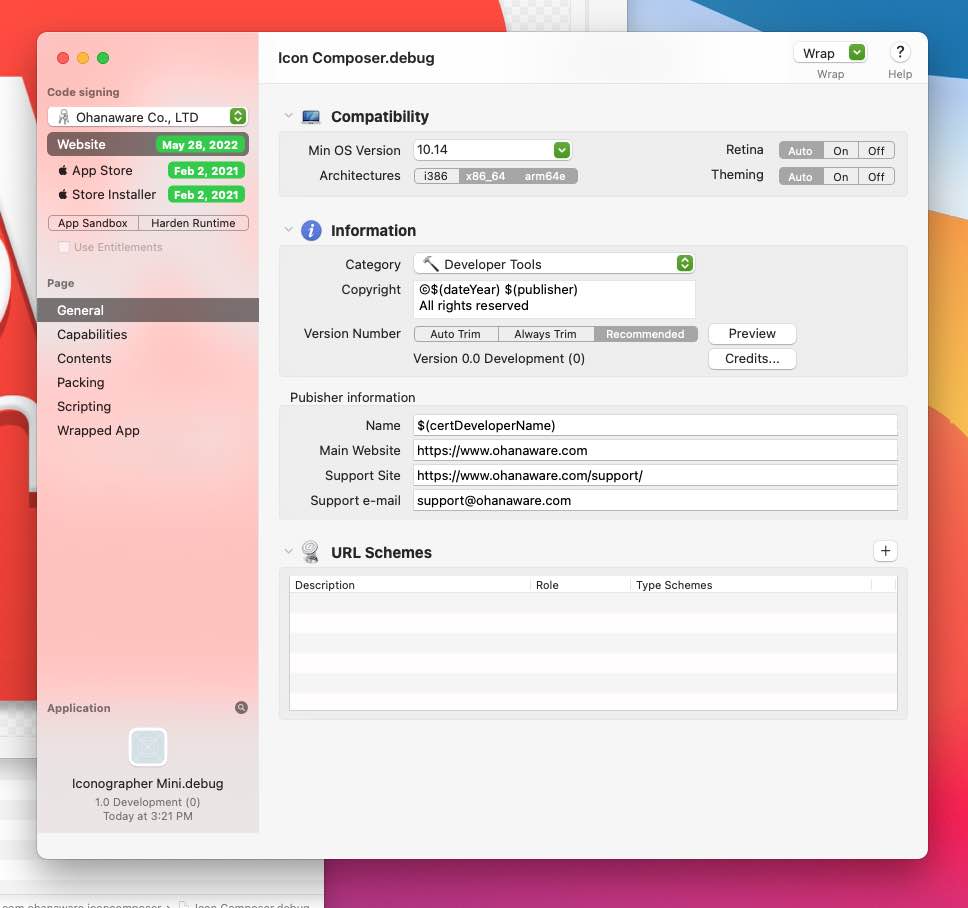Click the Support Site field
Viewport: 968px width, 908px height.
655,475
